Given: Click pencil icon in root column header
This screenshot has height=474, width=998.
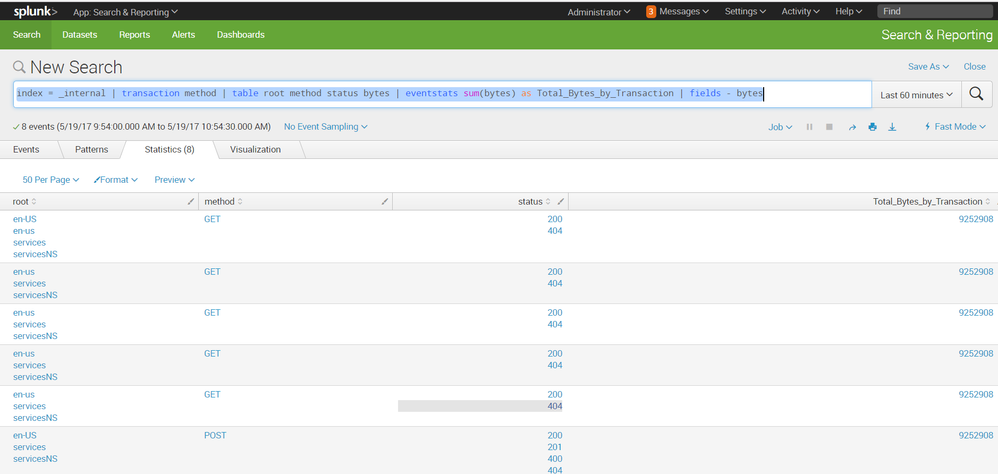Looking at the screenshot, I should click(x=191, y=202).
